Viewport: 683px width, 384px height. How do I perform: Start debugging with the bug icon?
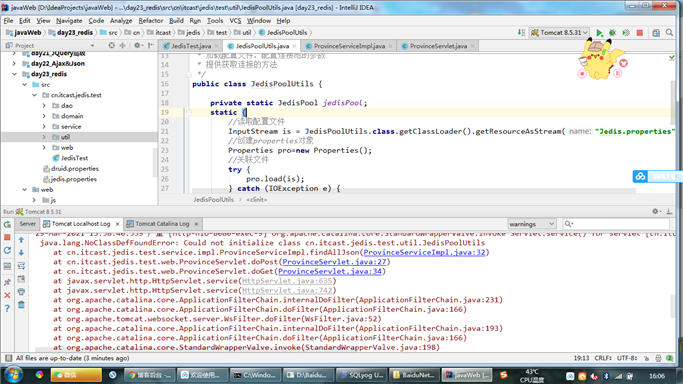[x=612, y=33]
